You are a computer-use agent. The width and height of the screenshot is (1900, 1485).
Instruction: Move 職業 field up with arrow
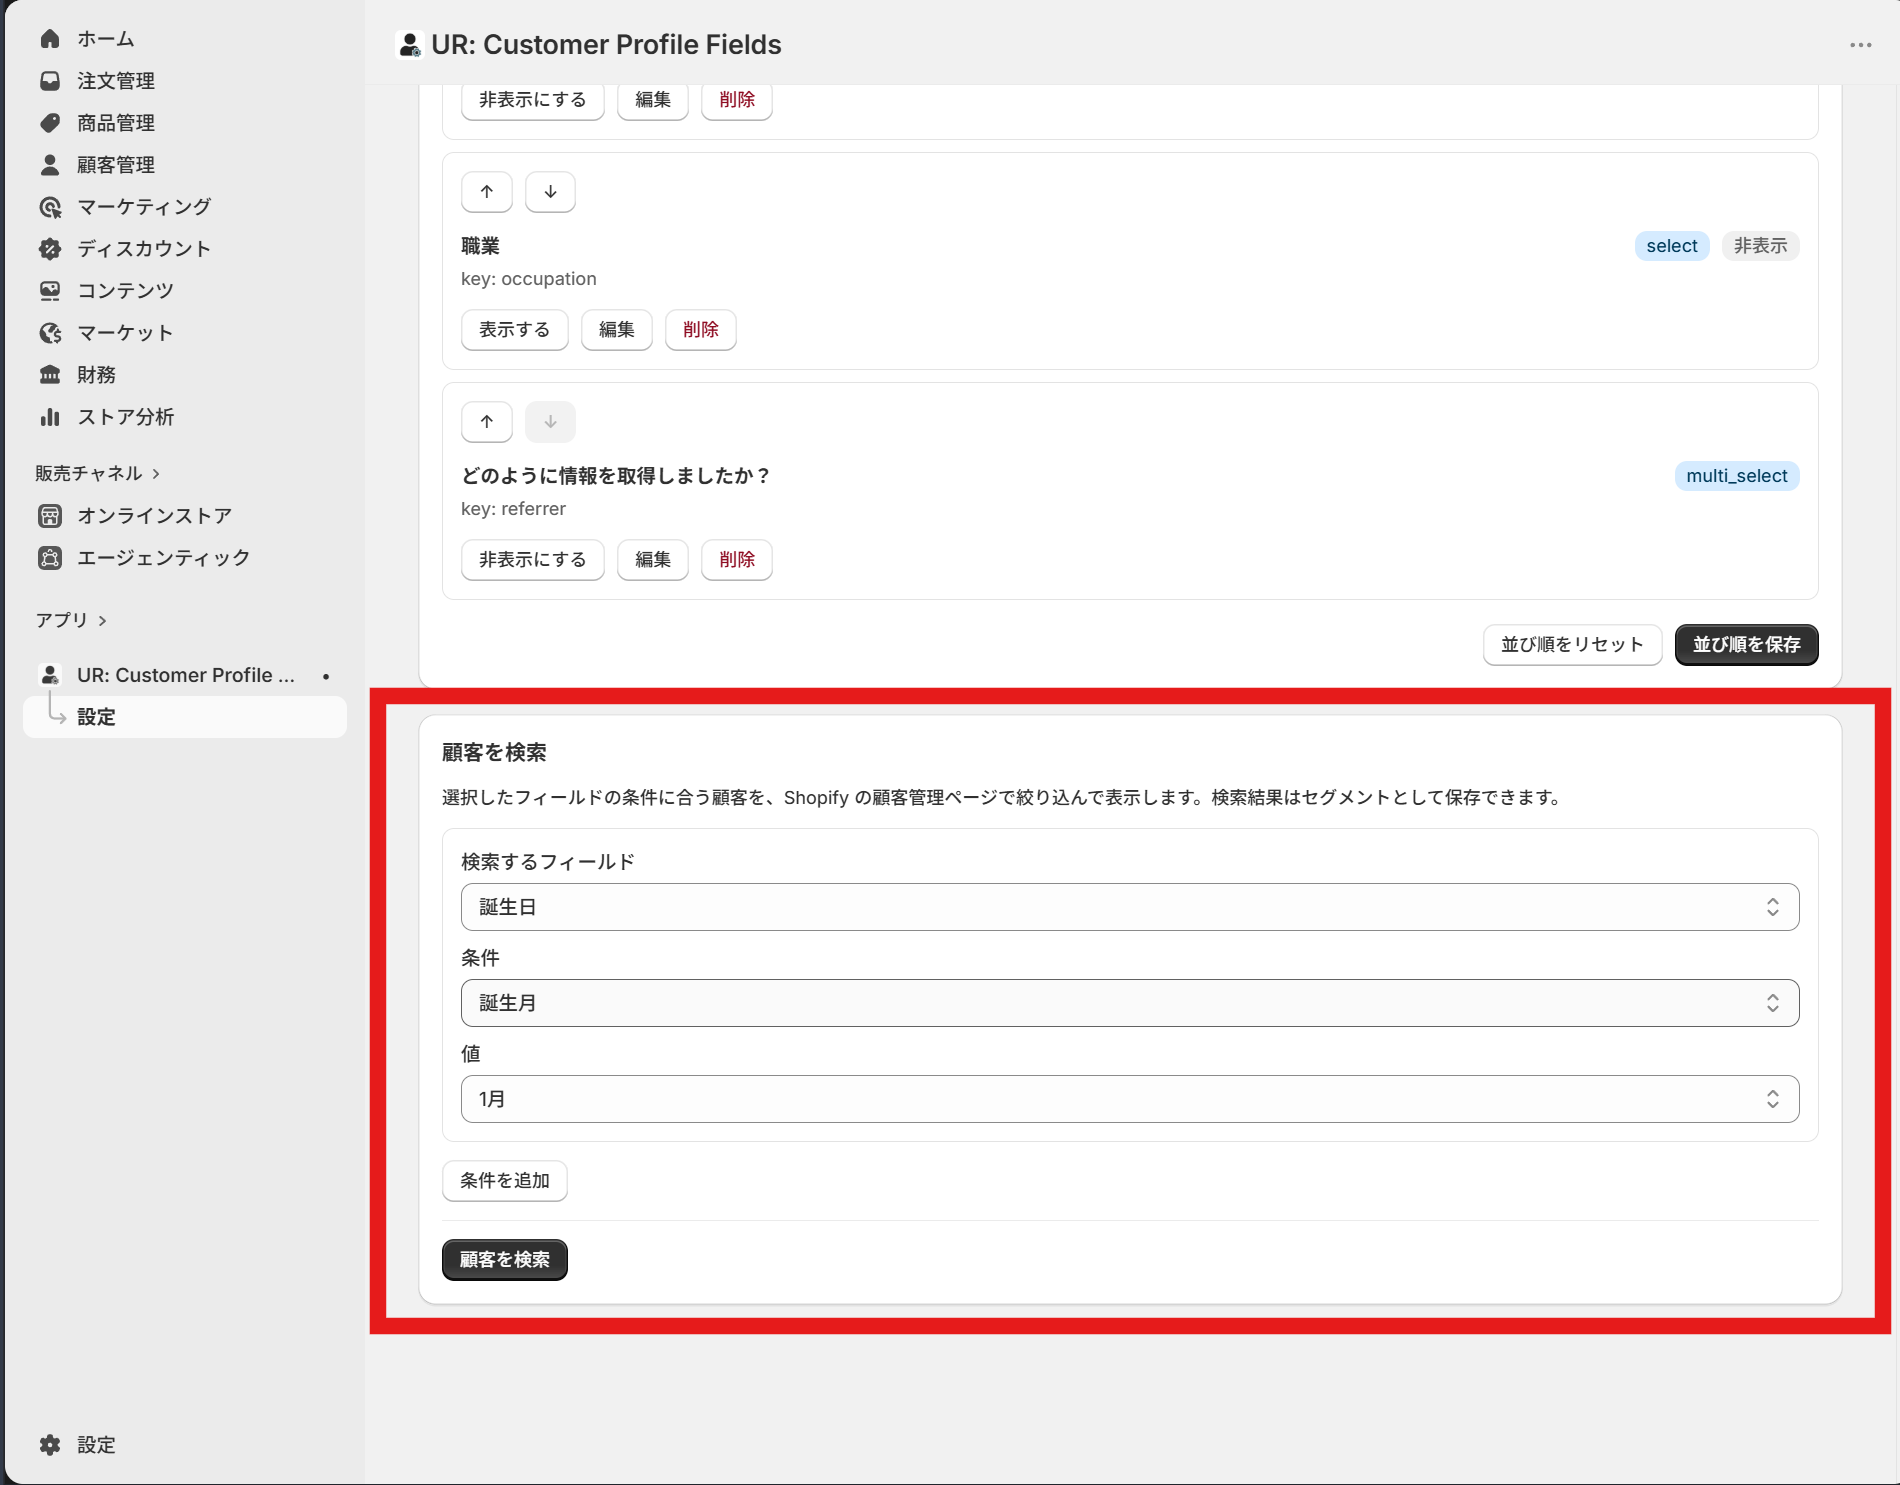tap(487, 192)
